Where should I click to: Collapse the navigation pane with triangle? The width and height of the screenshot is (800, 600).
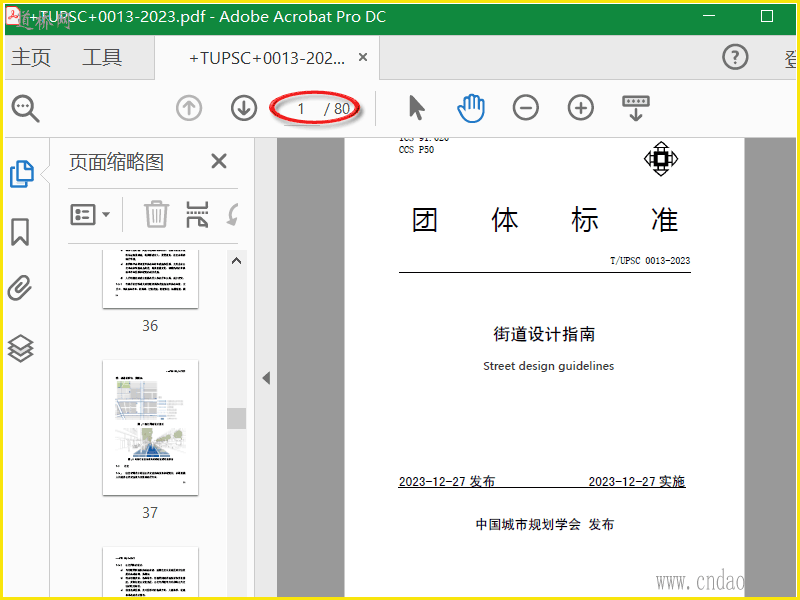[x=266, y=378]
